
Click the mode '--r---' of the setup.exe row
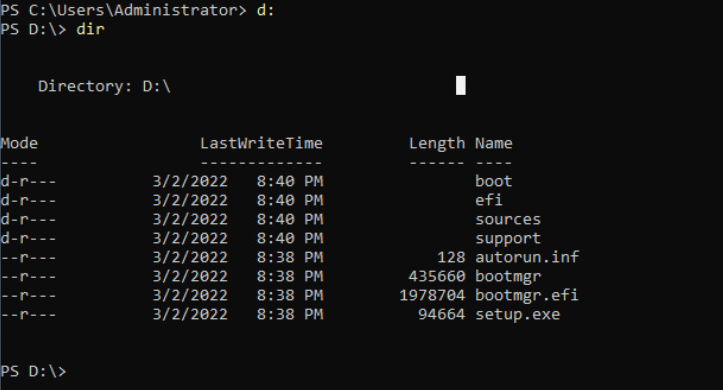(x=28, y=314)
